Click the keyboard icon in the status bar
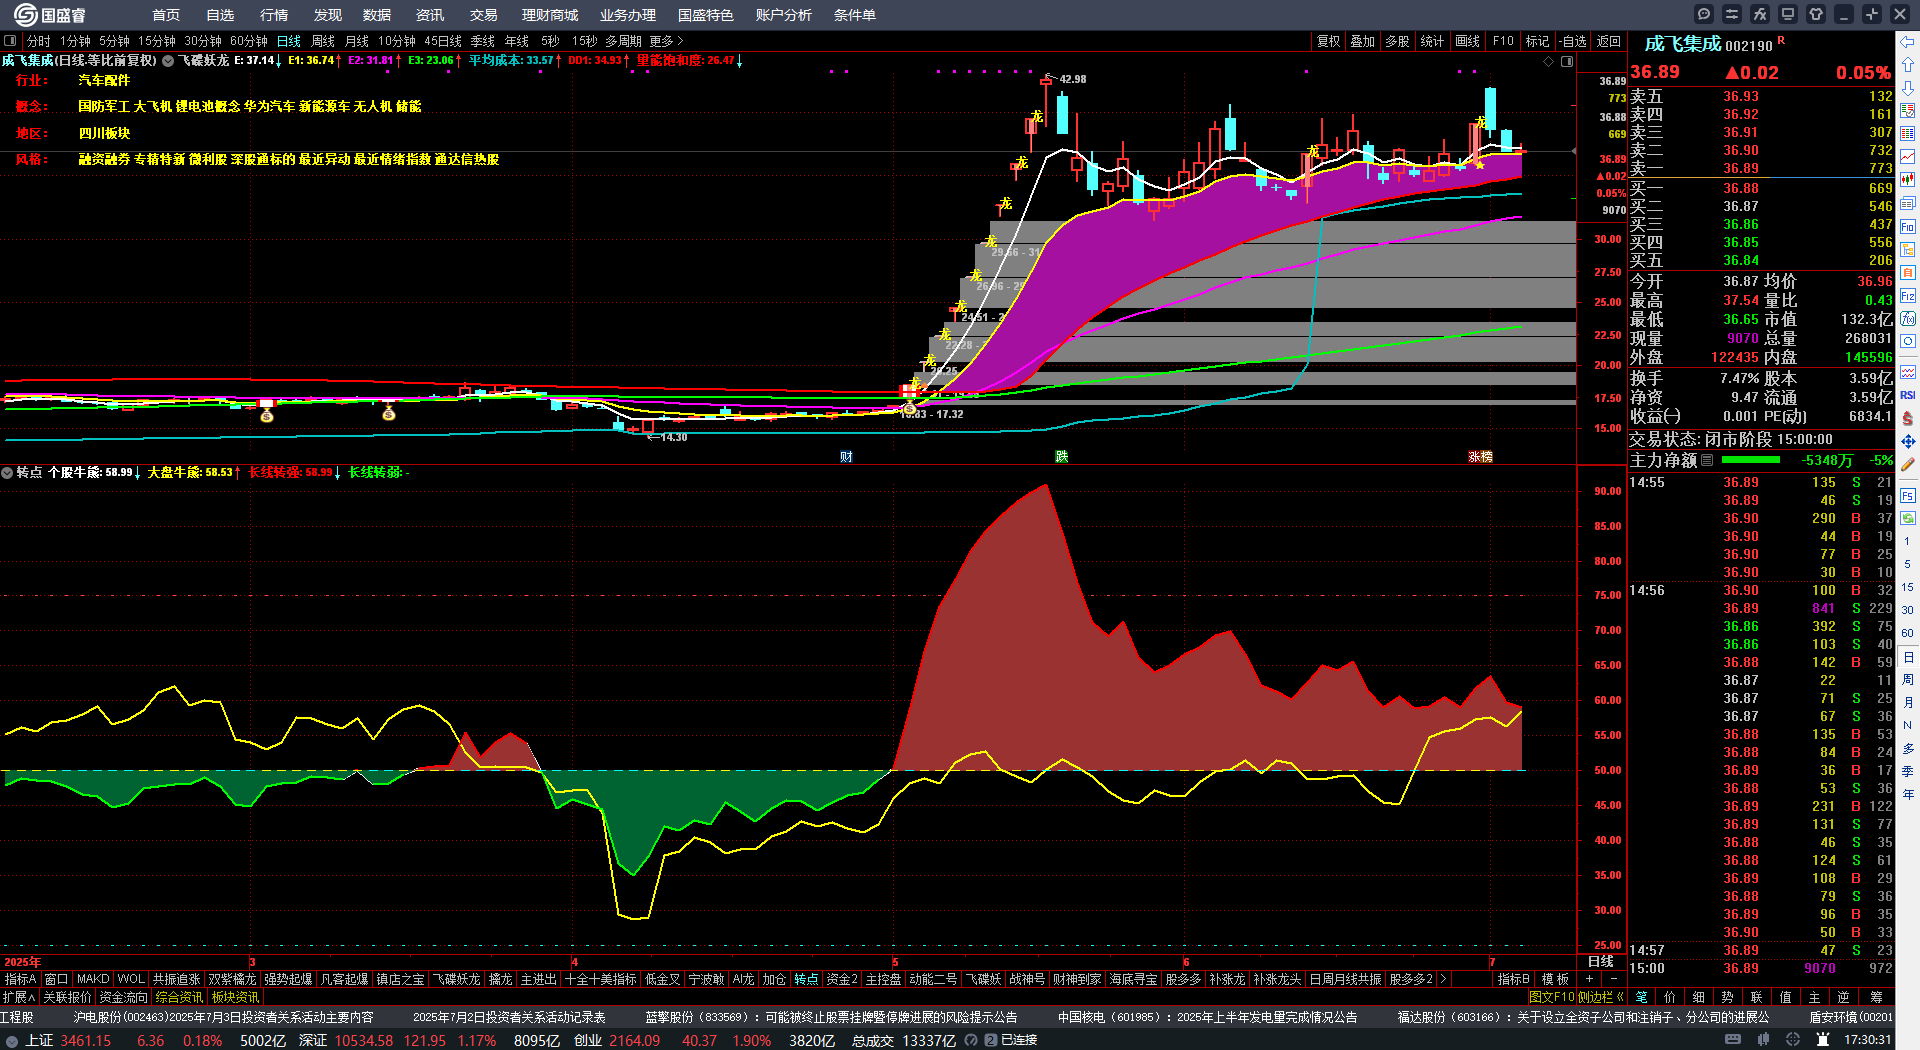 (x=1733, y=1040)
